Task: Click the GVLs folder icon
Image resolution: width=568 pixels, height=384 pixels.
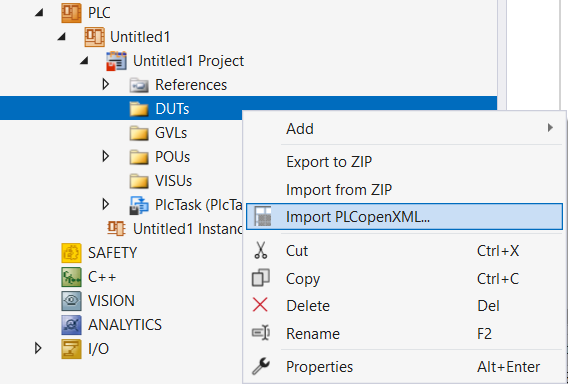Action: [139, 133]
